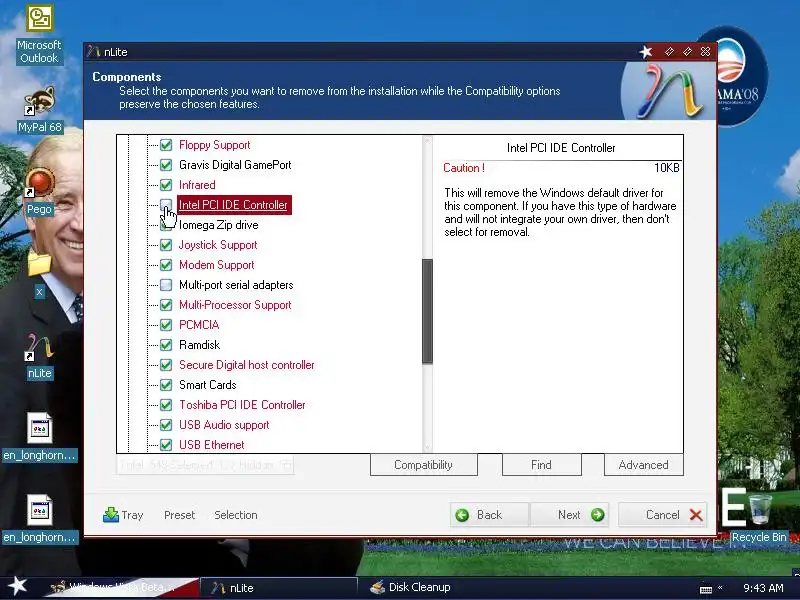The width and height of the screenshot is (800, 600).
Task: Open the Microsoft Outlook desktop icon
Action: click(x=39, y=34)
